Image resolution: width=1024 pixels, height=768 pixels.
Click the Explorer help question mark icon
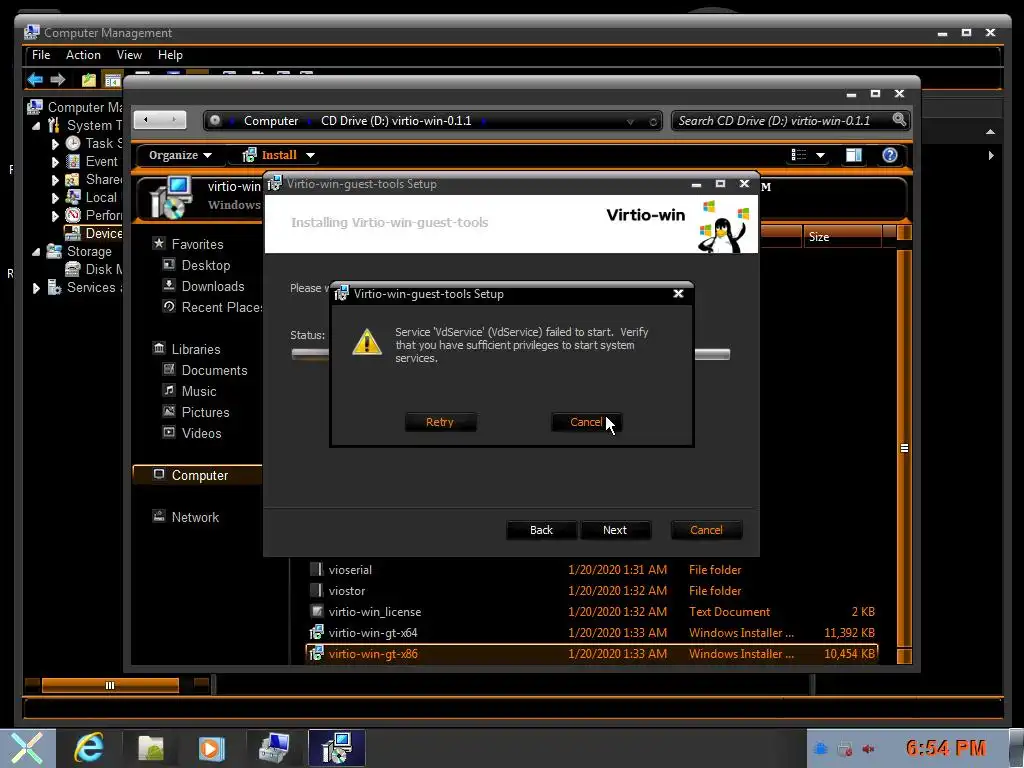(x=889, y=155)
